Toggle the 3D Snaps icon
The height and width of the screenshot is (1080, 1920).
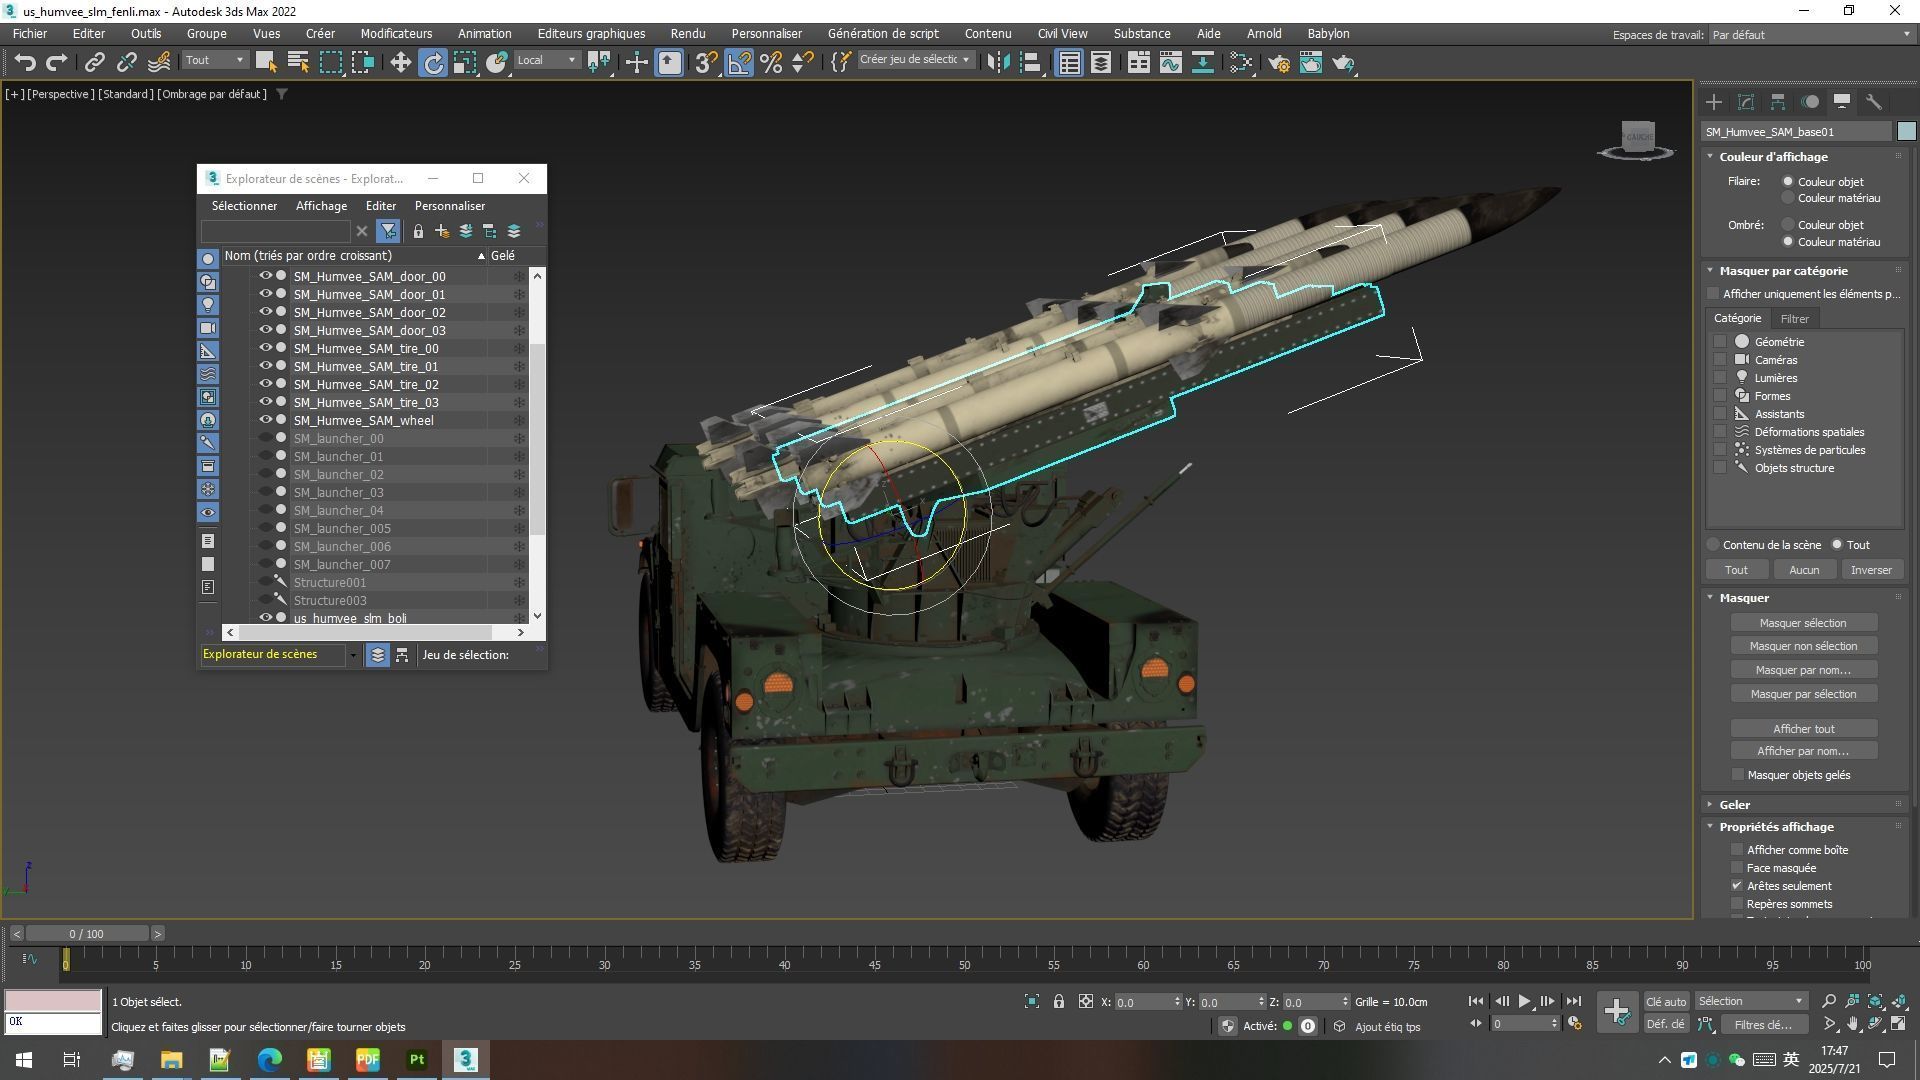point(706,63)
